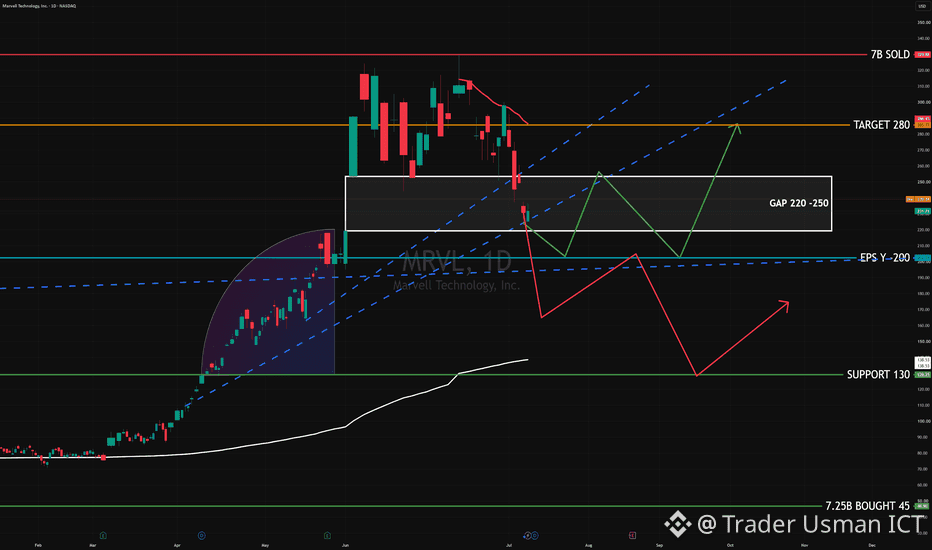Click the 100.00 price scale label
The image size is (932, 550).
(x=924, y=421)
